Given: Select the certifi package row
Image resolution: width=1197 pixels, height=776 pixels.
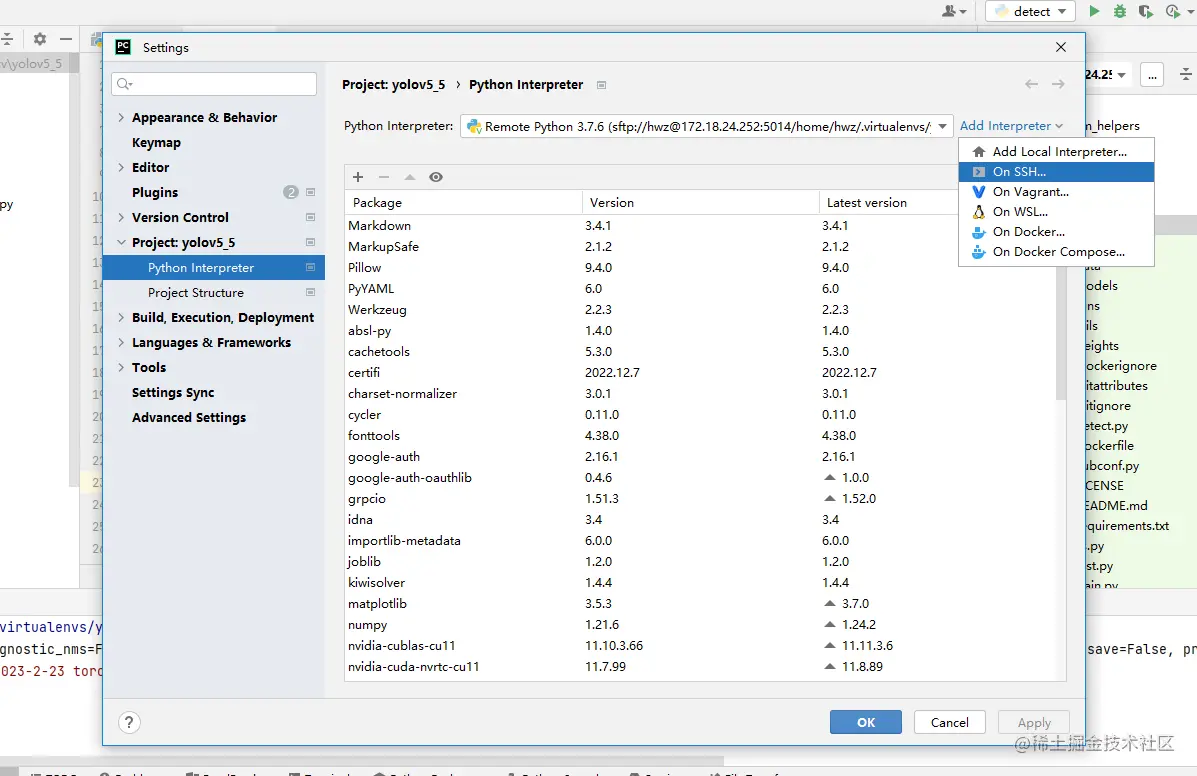Looking at the screenshot, I should click(x=700, y=372).
